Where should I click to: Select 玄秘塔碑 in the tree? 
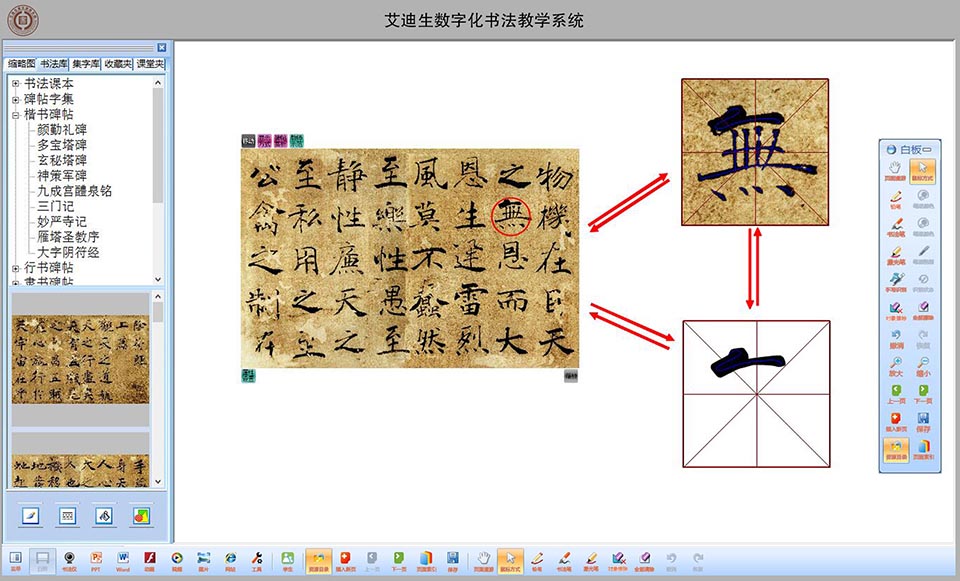[62, 160]
